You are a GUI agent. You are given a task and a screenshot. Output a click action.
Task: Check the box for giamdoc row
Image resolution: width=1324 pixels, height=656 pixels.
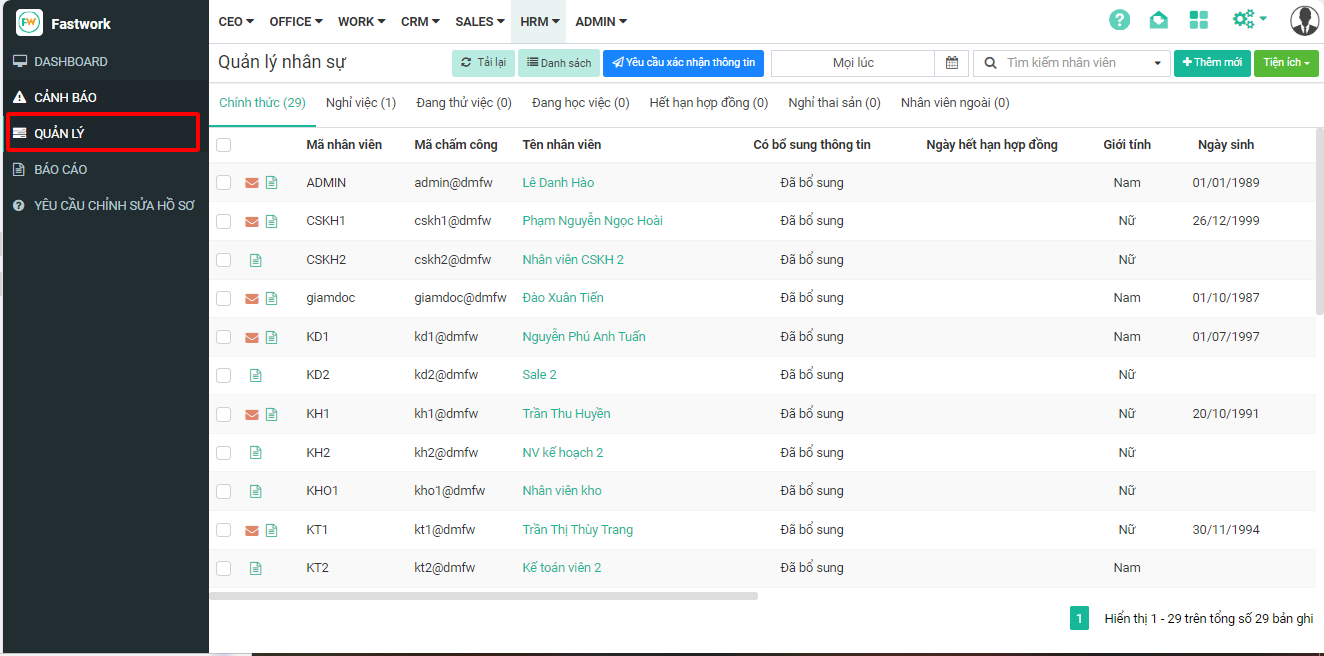point(224,298)
